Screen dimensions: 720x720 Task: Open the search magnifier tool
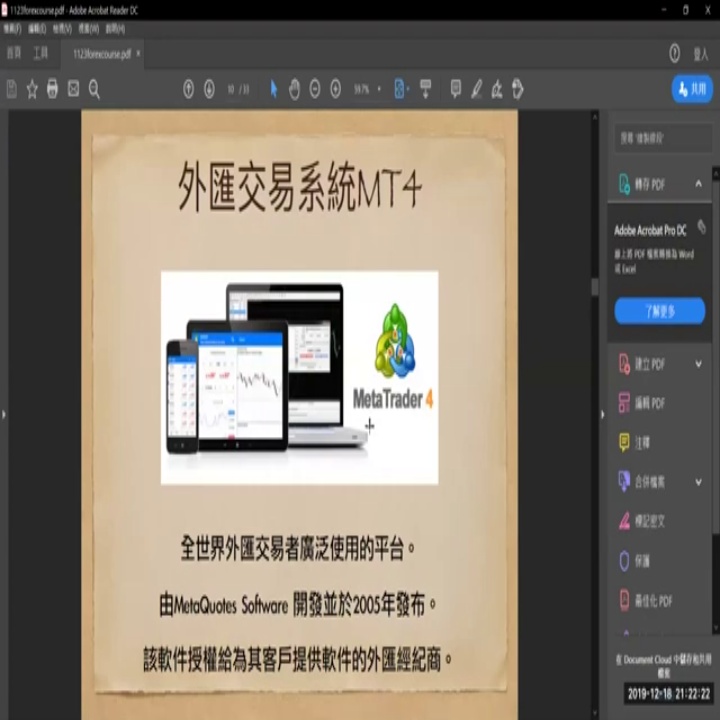94,89
